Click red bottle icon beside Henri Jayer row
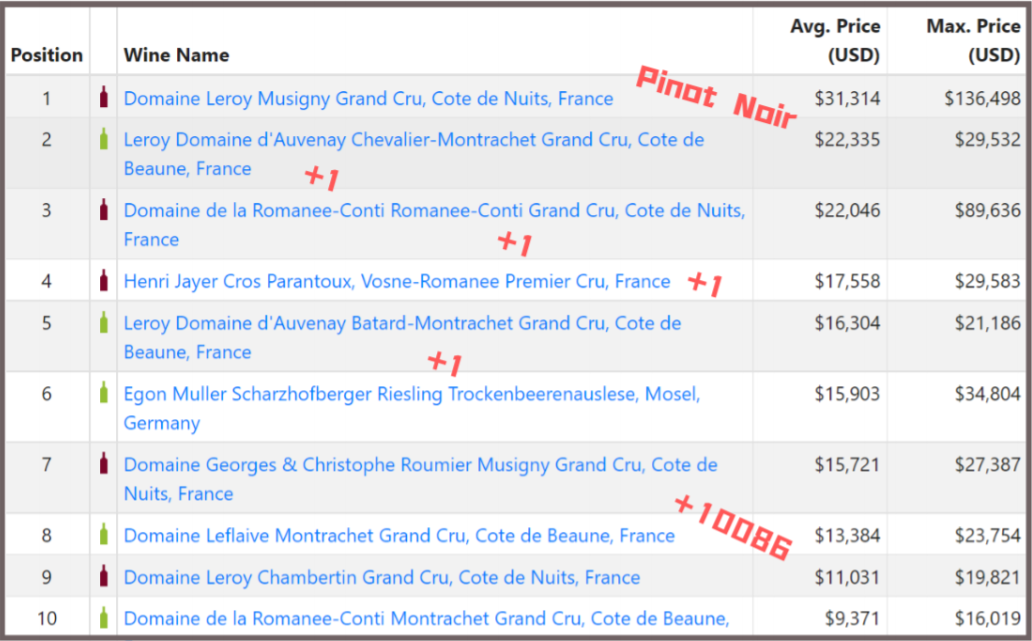This screenshot has width=1032, height=641. tap(103, 282)
